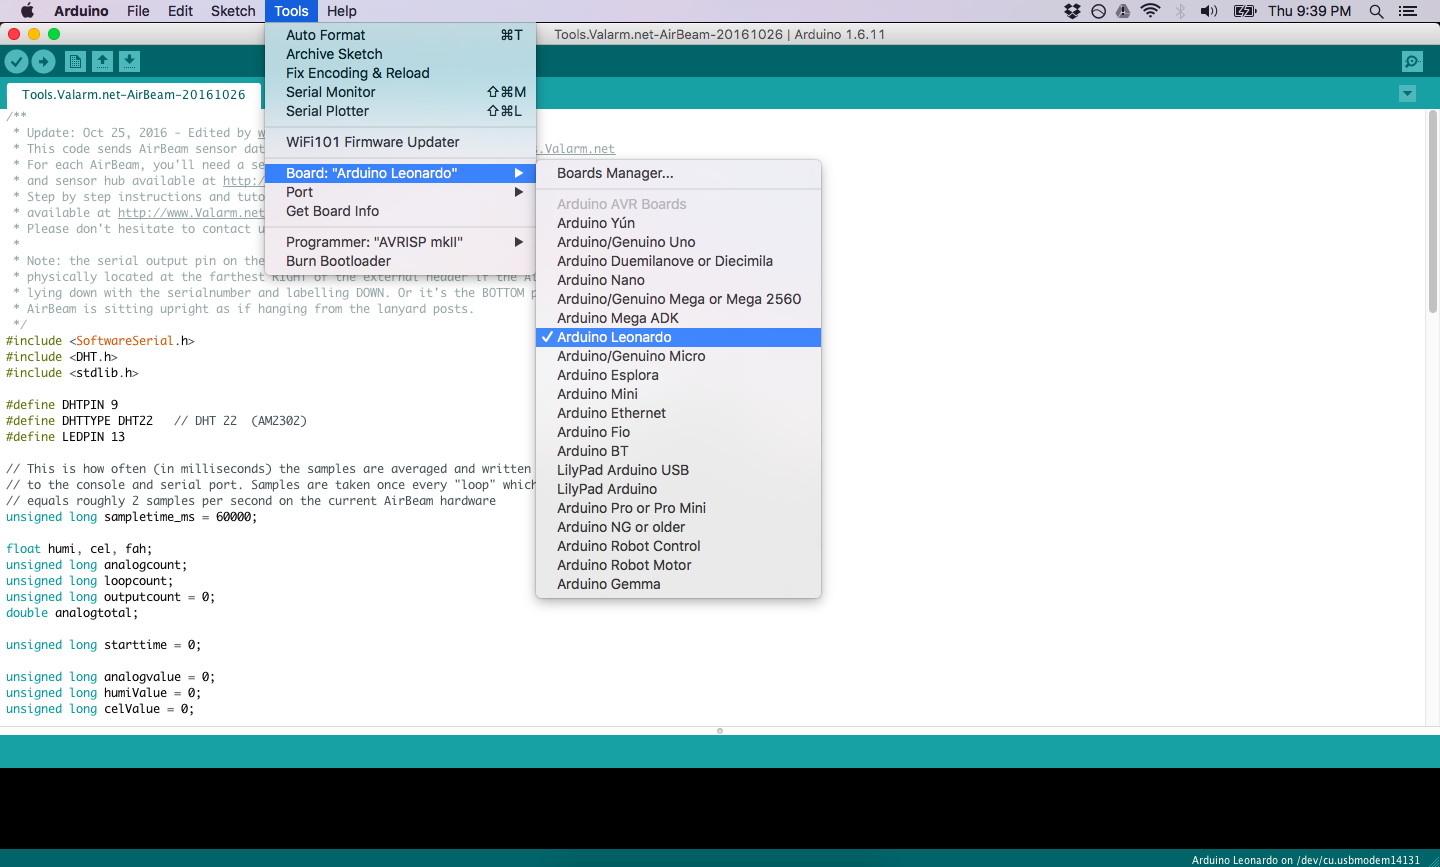Image resolution: width=1440 pixels, height=867 pixels.
Task: Select Arduino BT board
Action: coord(678,451)
